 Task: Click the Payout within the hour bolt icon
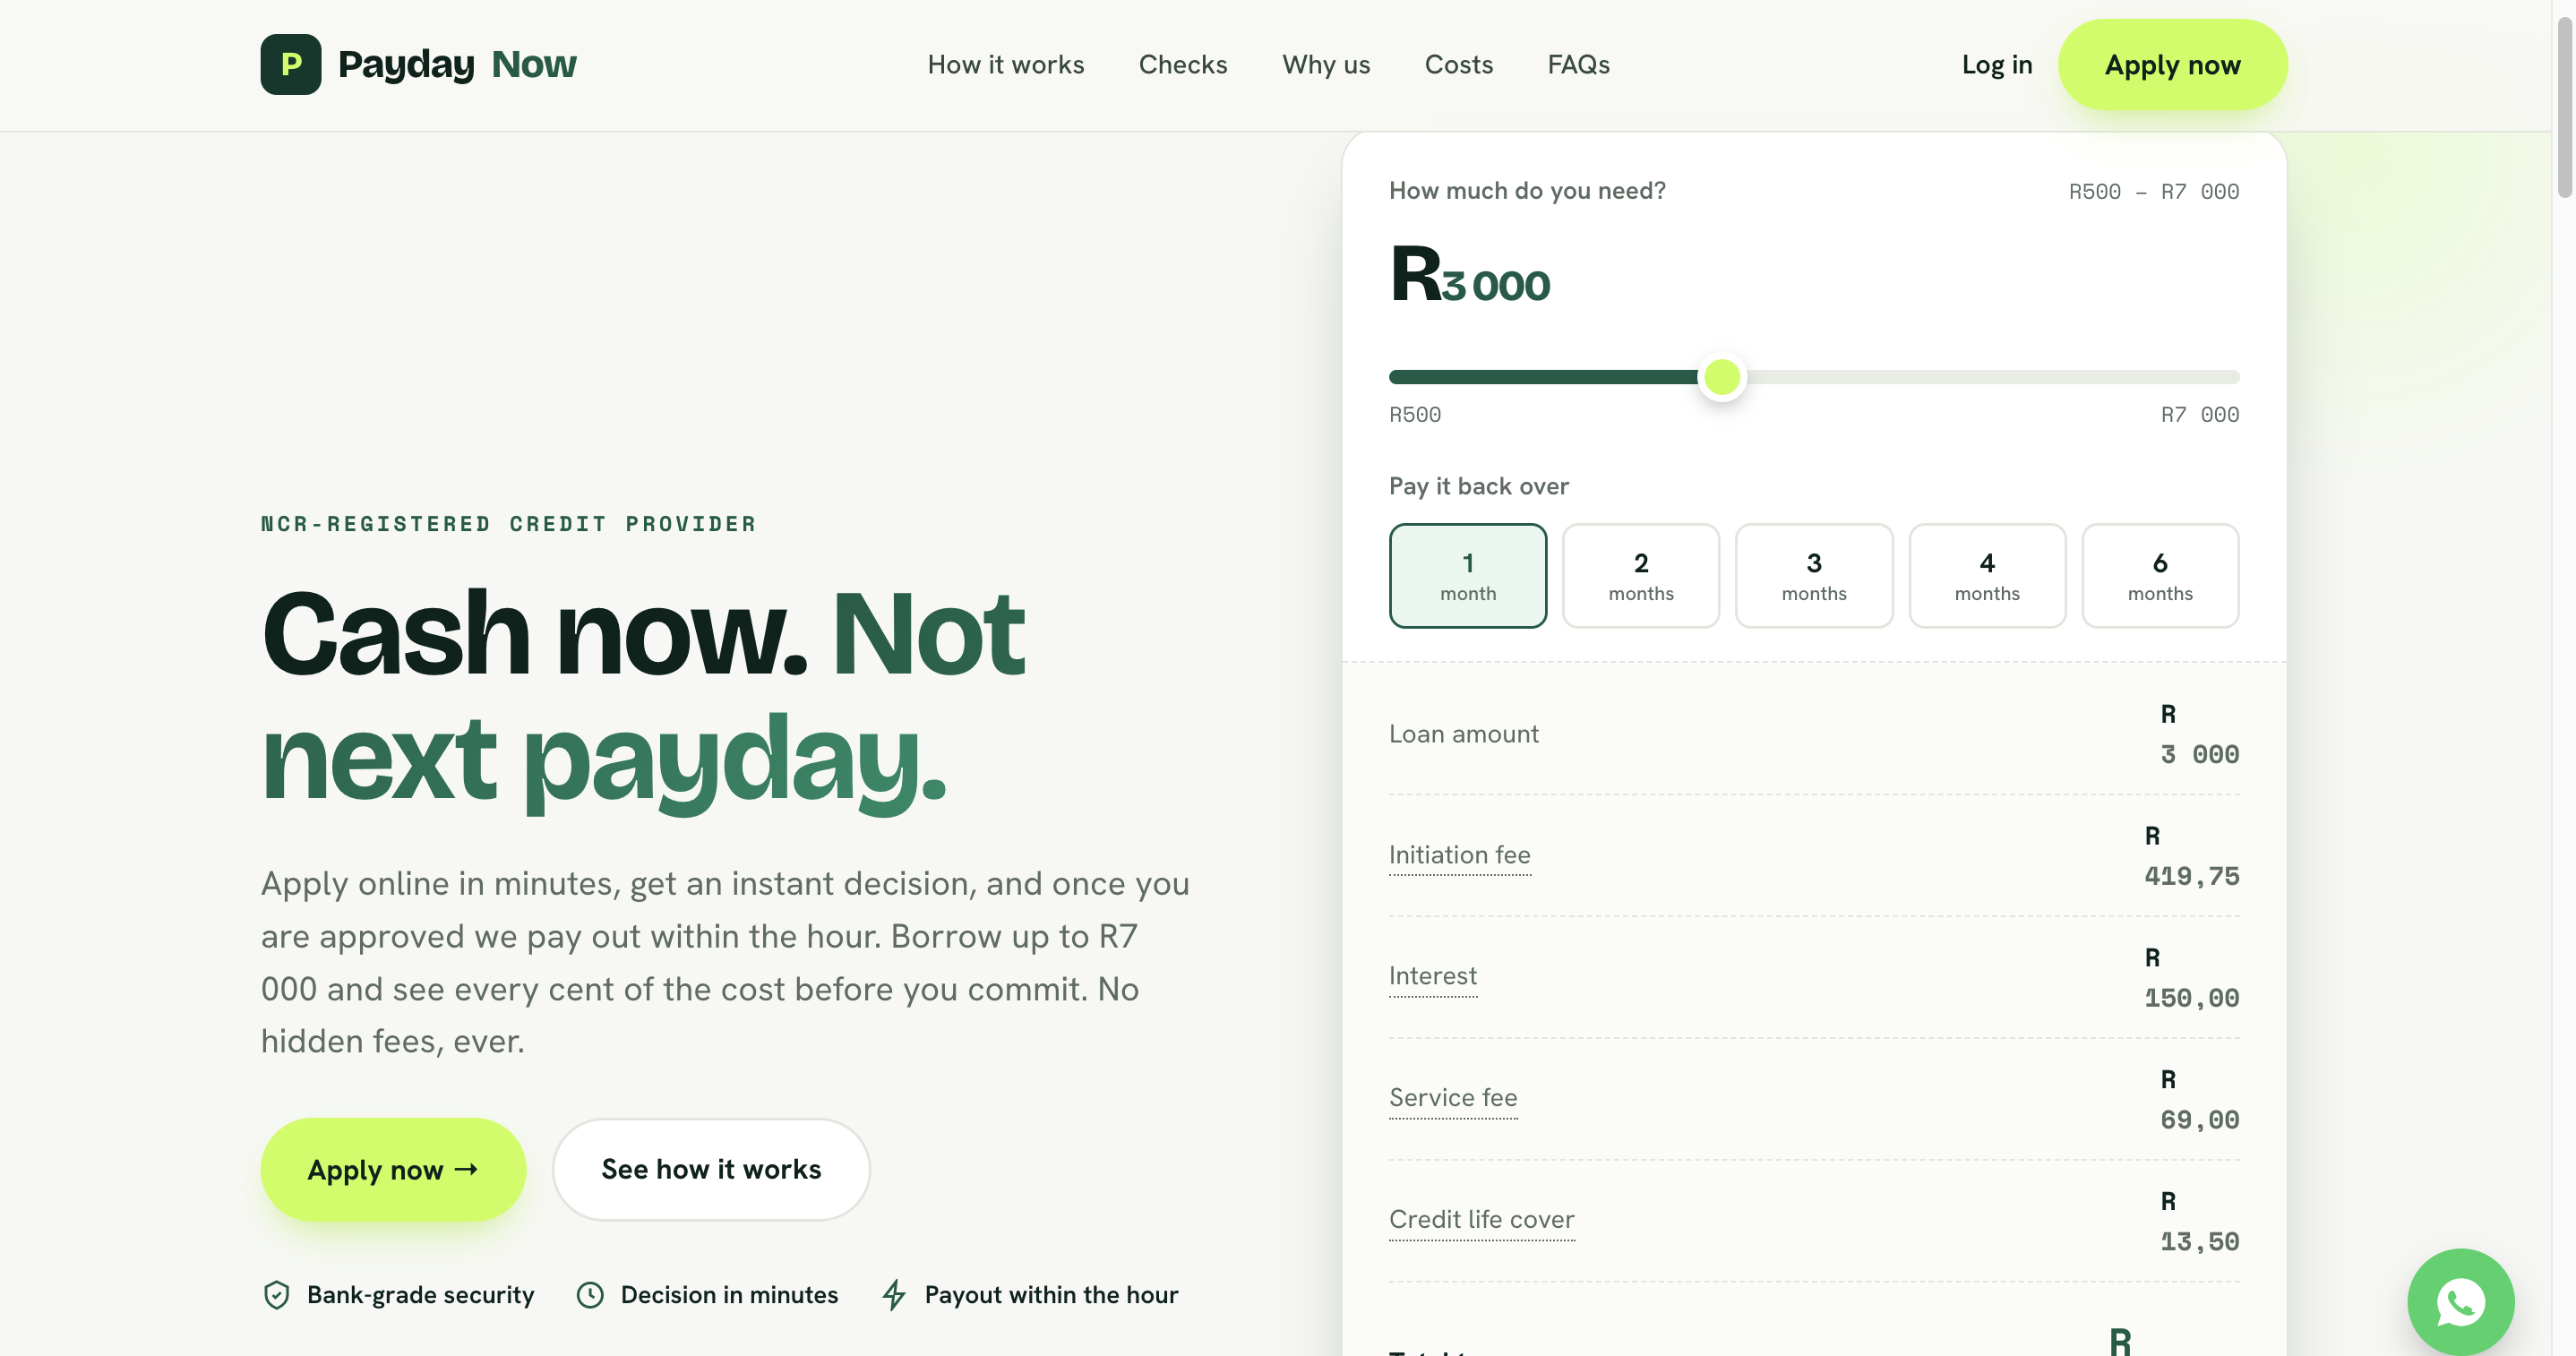pos(894,1295)
